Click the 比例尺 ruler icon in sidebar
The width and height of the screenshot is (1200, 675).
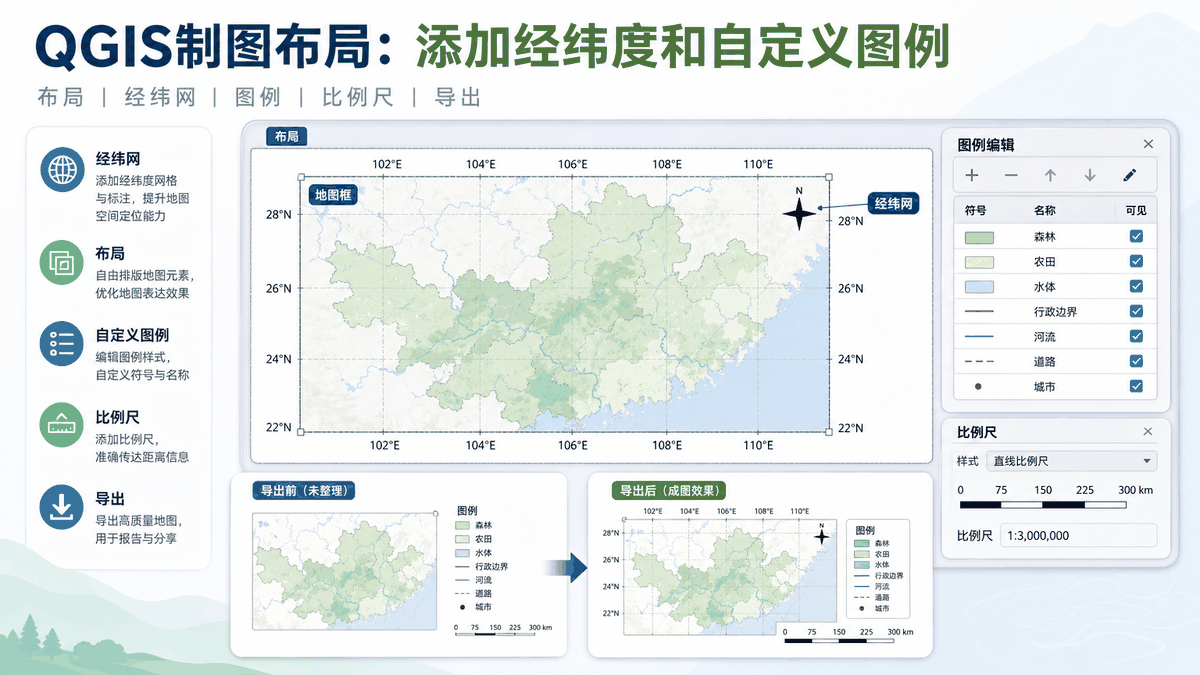click(x=62, y=424)
